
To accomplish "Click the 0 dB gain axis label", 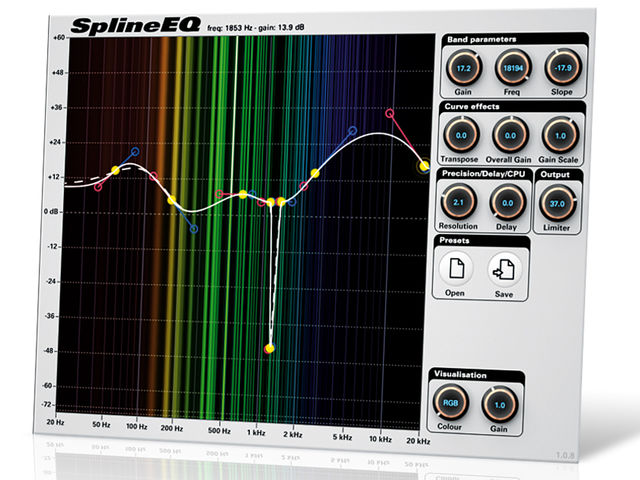I will coord(51,211).
